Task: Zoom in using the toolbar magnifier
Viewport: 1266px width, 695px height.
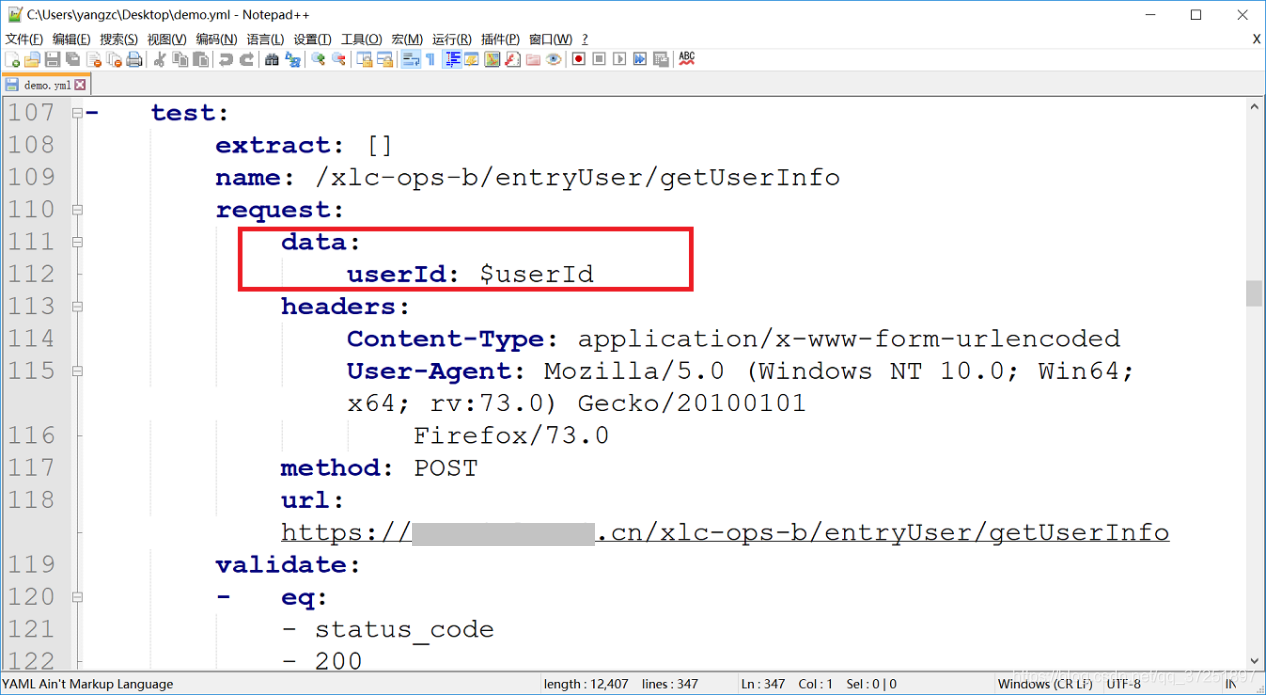Action: click(x=317, y=60)
